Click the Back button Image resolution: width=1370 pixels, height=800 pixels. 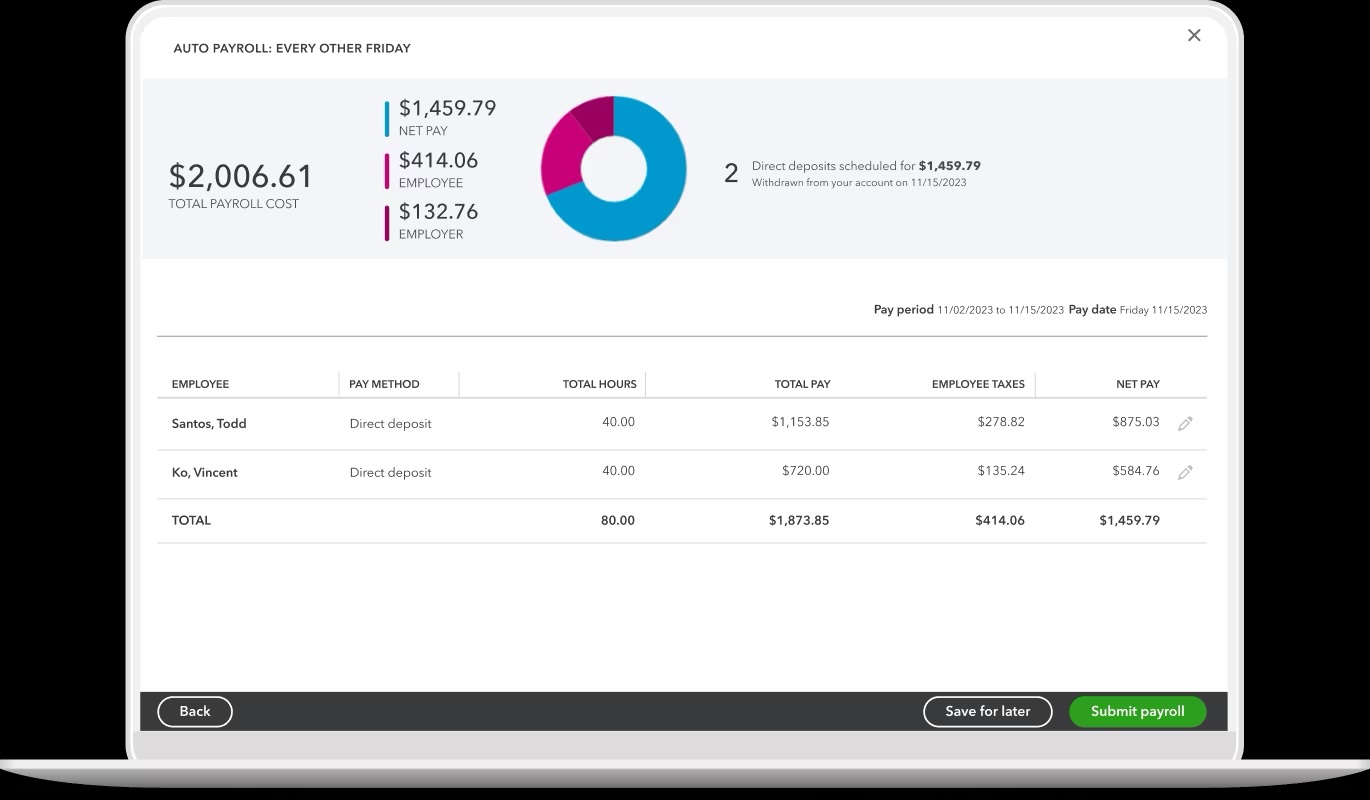(x=195, y=712)
